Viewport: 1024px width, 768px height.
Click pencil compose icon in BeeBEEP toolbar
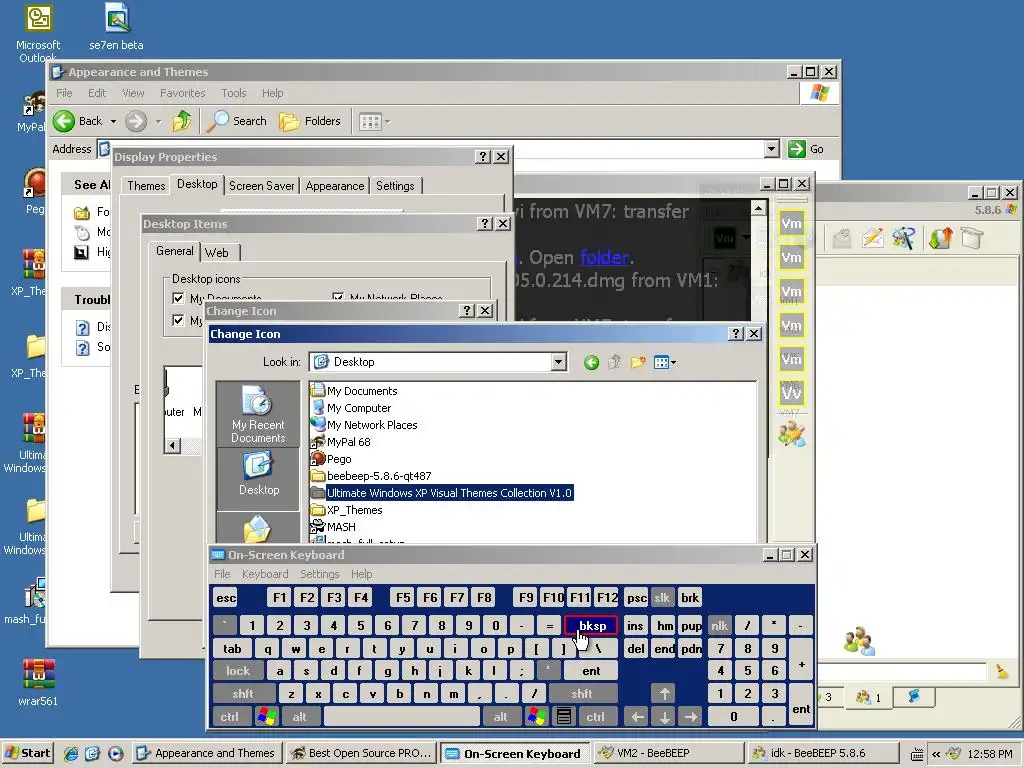point(873,238)
